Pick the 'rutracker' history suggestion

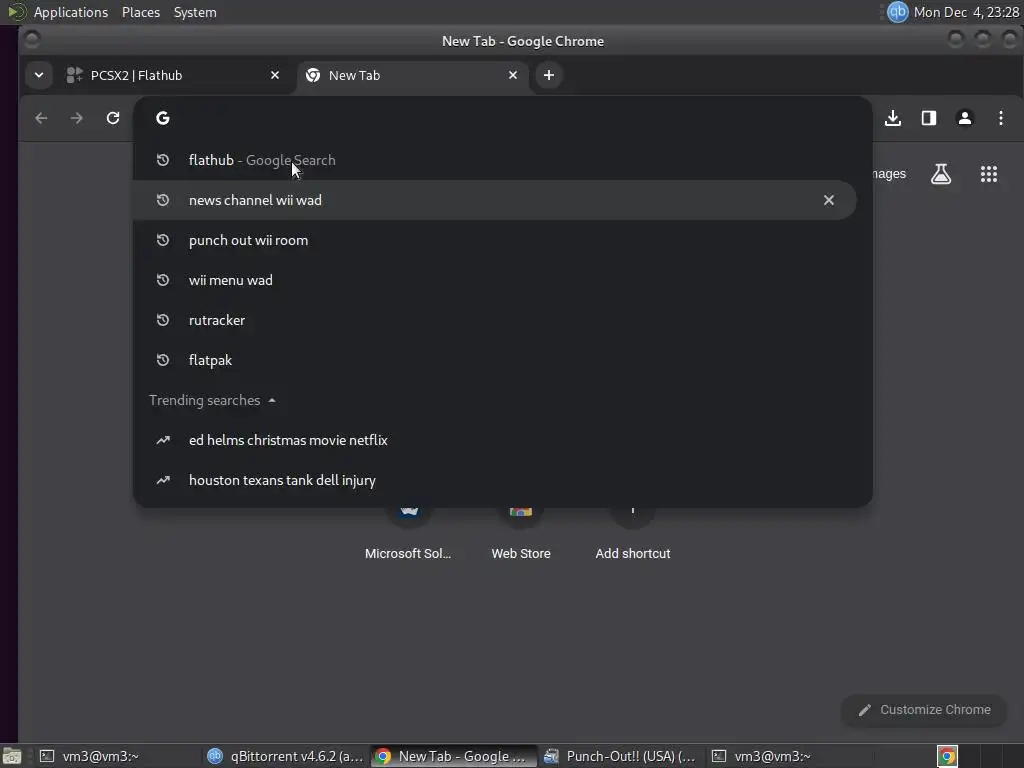point(494,320)
